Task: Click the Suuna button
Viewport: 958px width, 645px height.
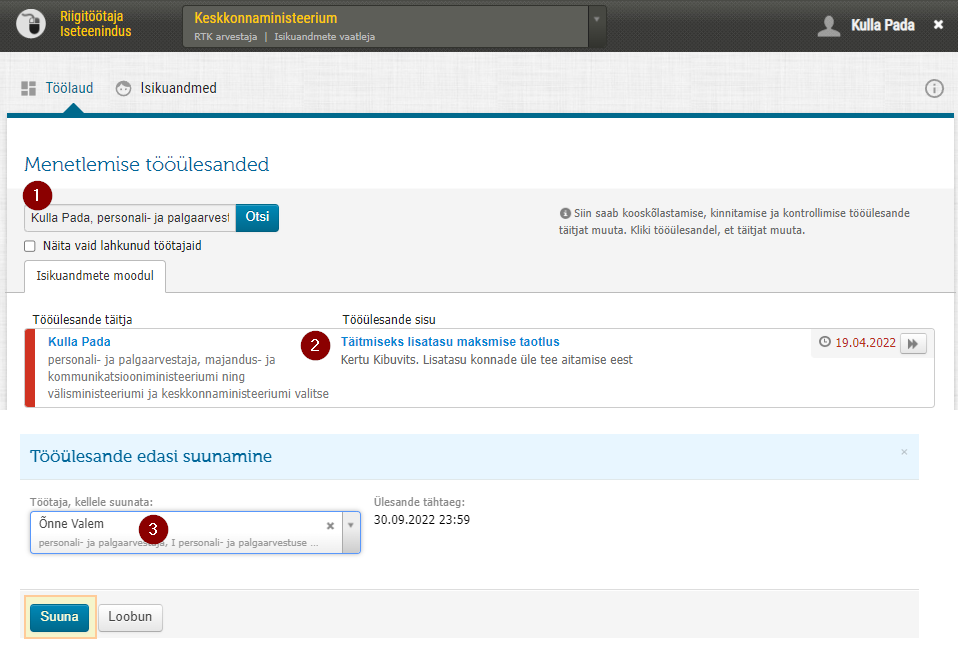Action: pos(59,617)
